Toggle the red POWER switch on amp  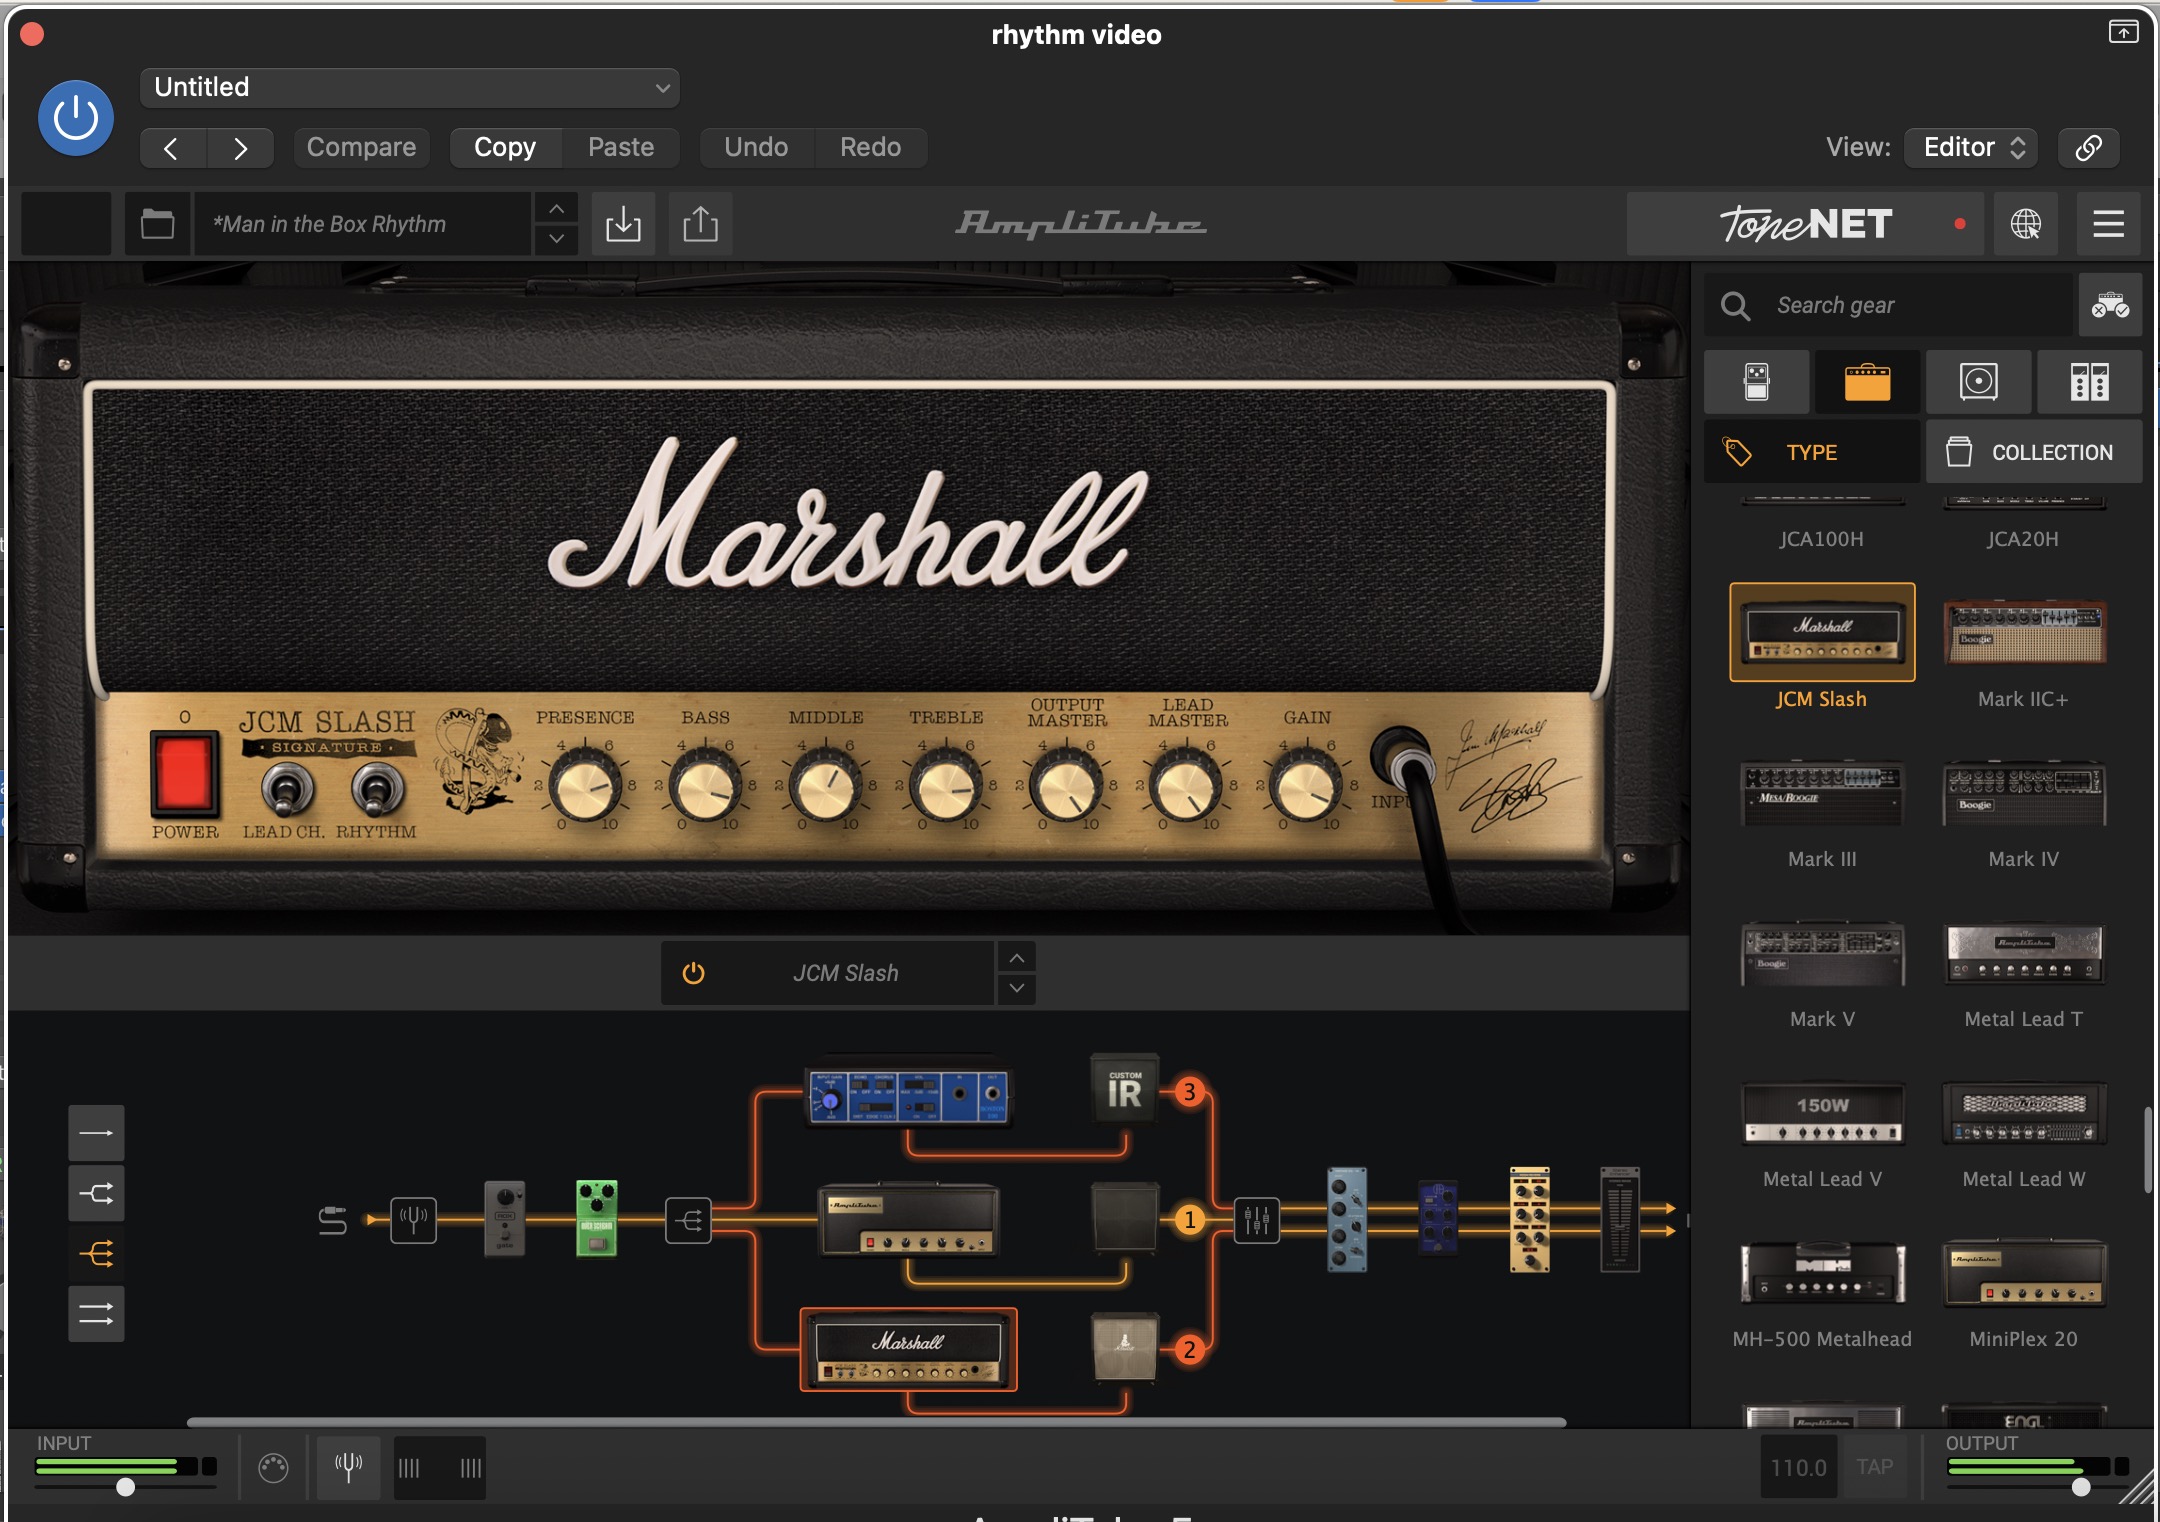(x=184, y=774)
